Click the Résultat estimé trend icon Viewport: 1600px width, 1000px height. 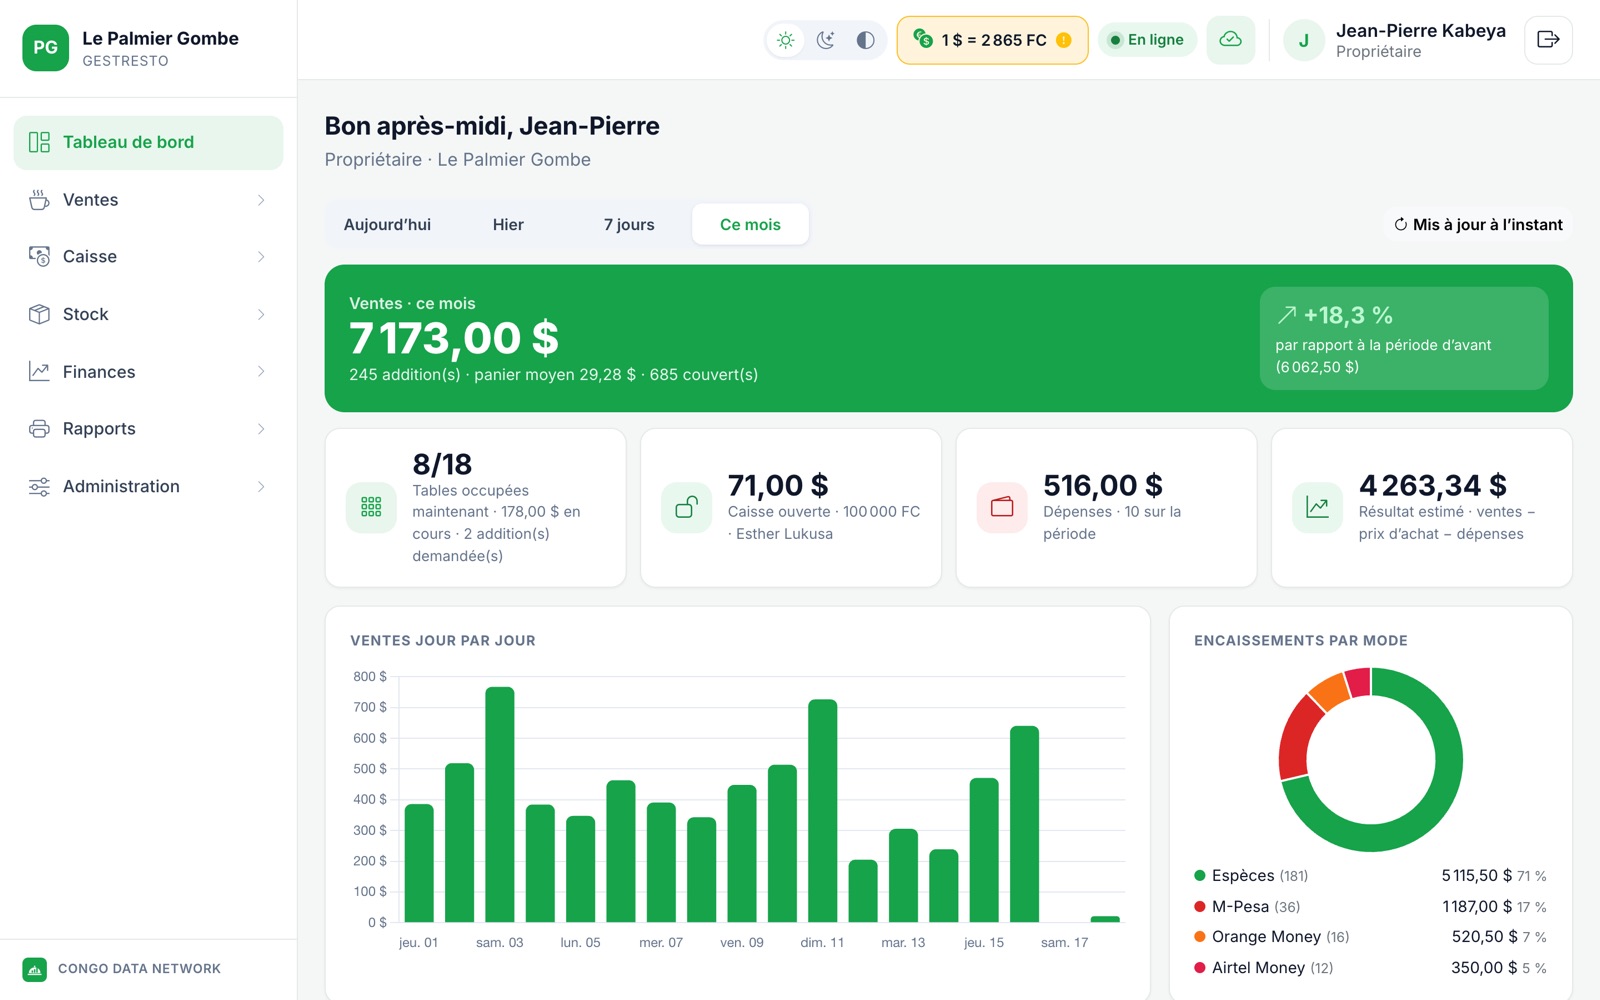[x=1318, y=507]
